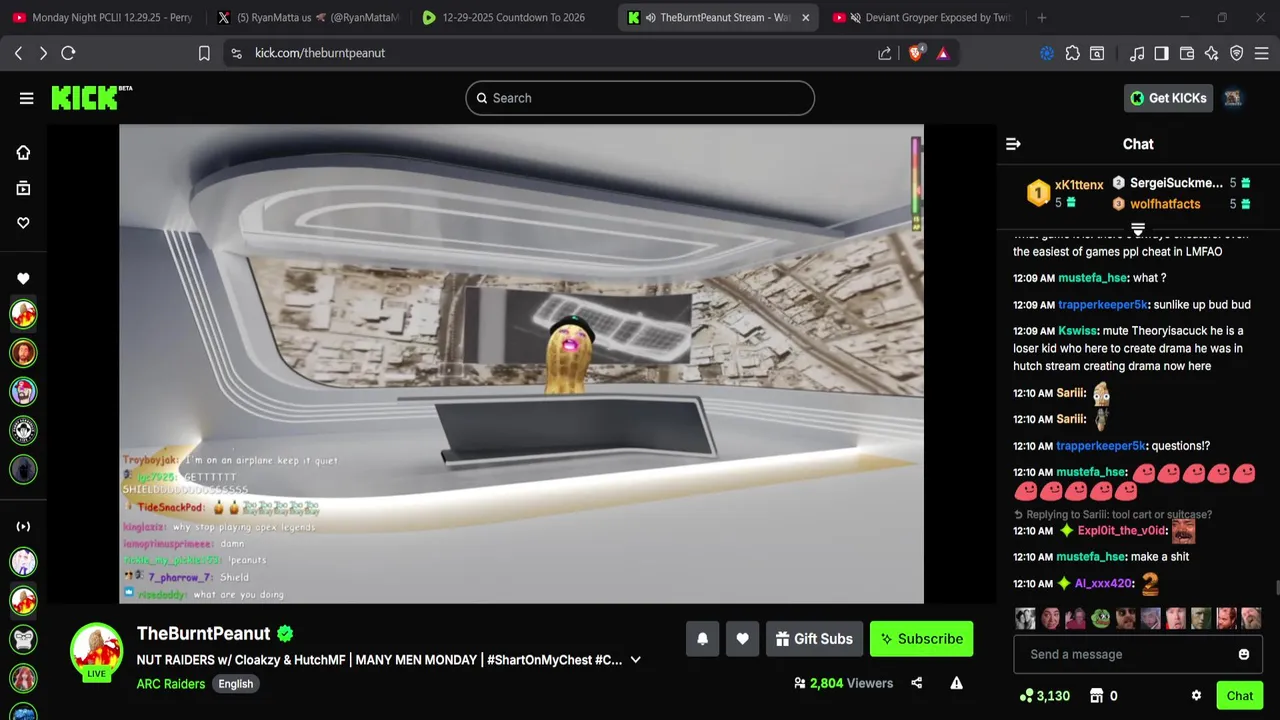Toggle the browser sidebar panel
Image resolution: width=1280 pixels, height=720 pixels.
tap(1161, 53)
